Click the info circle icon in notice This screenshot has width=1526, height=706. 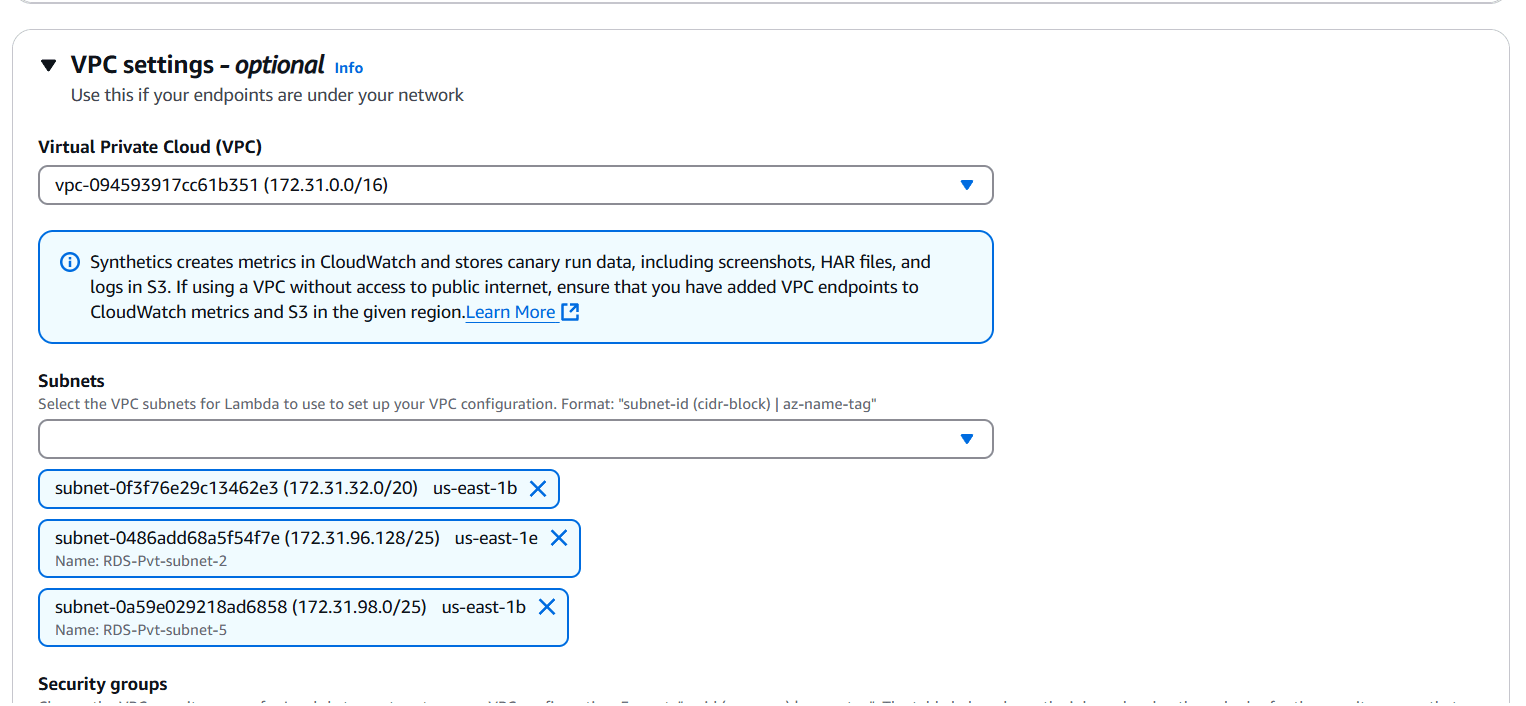click(x=70, y=263)
